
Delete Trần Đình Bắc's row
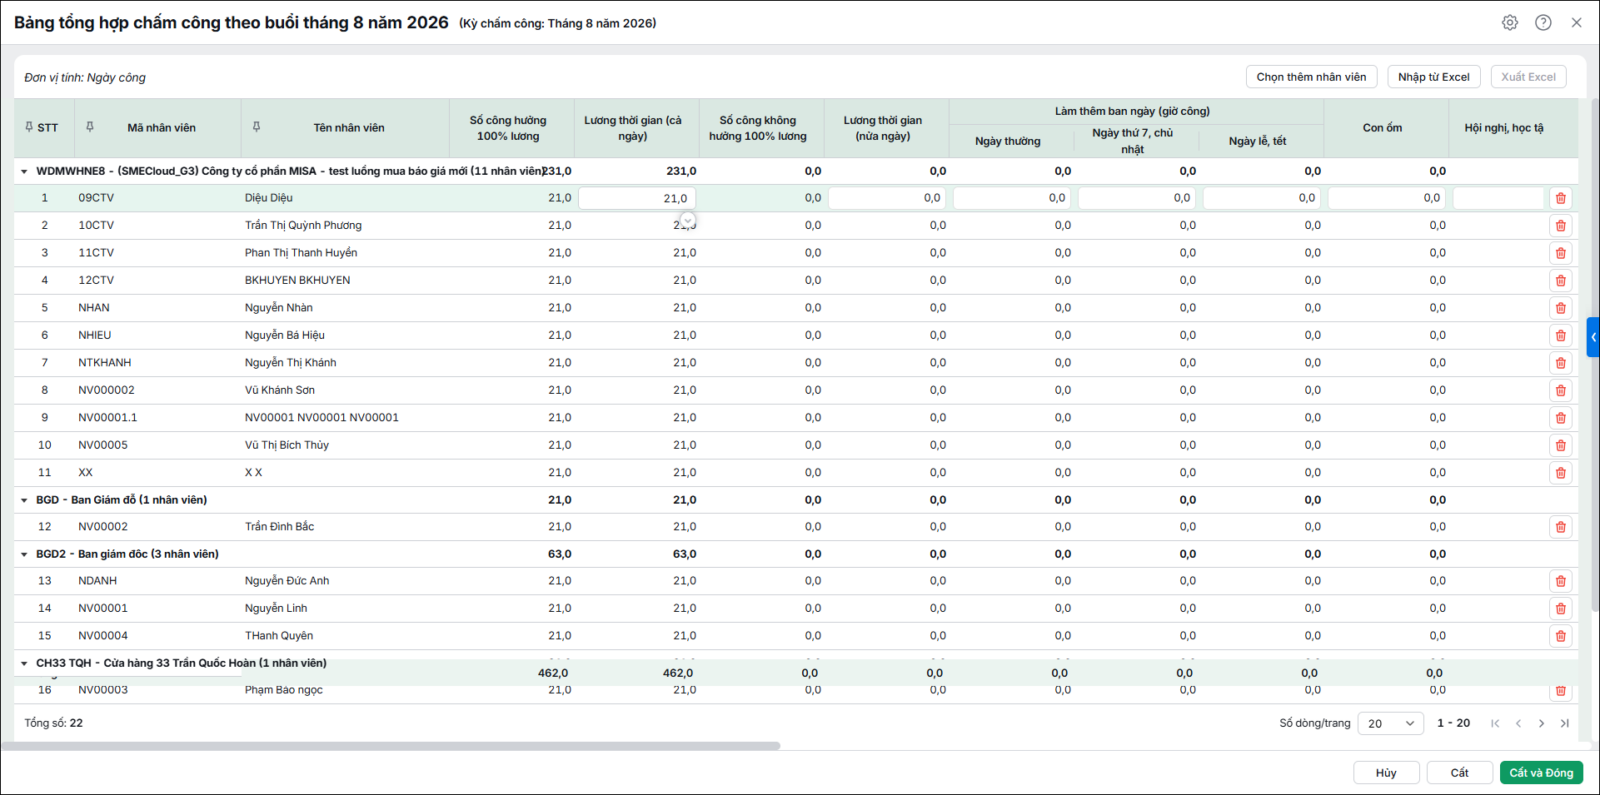point(1560,527)
